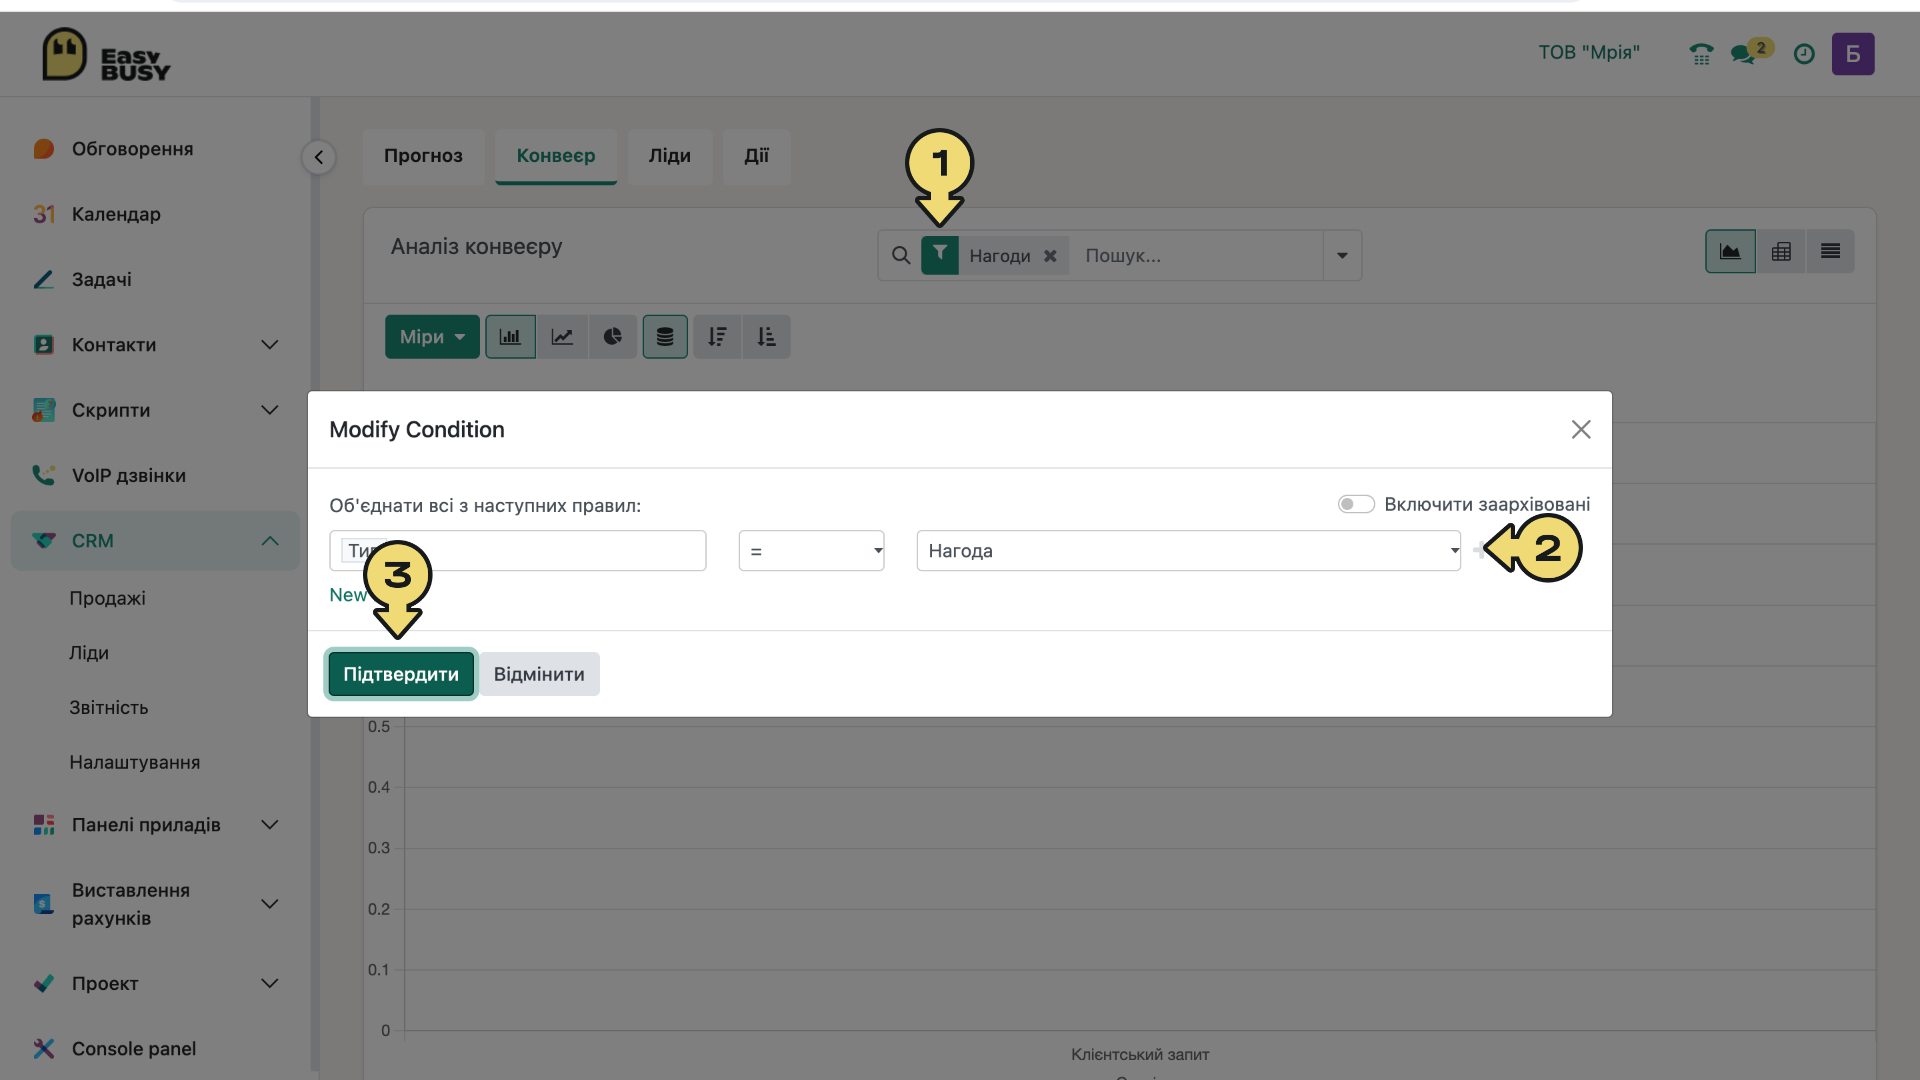
Task: Click the New rule link
Action: 347,595
